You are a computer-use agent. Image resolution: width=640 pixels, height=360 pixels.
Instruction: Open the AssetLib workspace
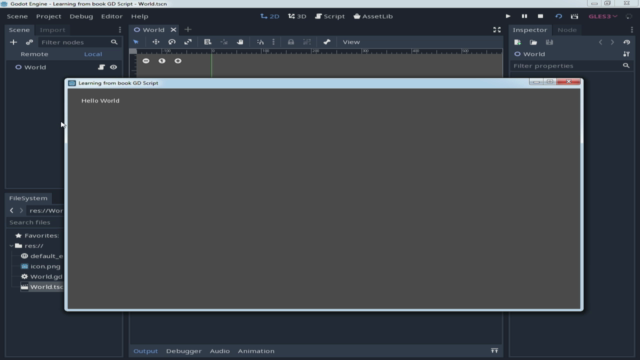pyautogui.click(x=373, y=16)
